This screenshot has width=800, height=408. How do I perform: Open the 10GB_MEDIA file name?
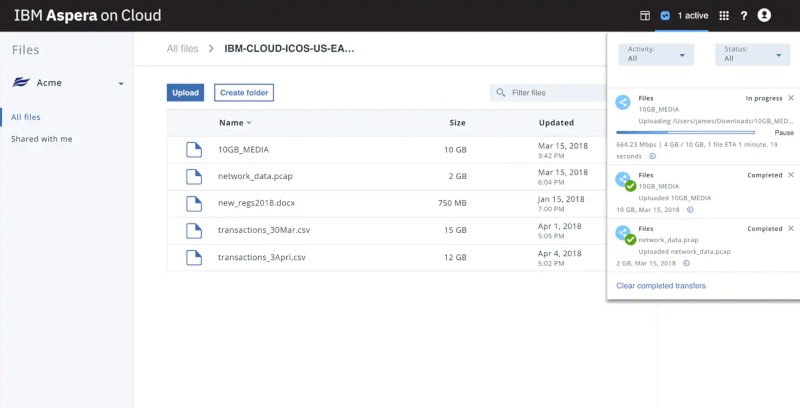tap(243, 150)
